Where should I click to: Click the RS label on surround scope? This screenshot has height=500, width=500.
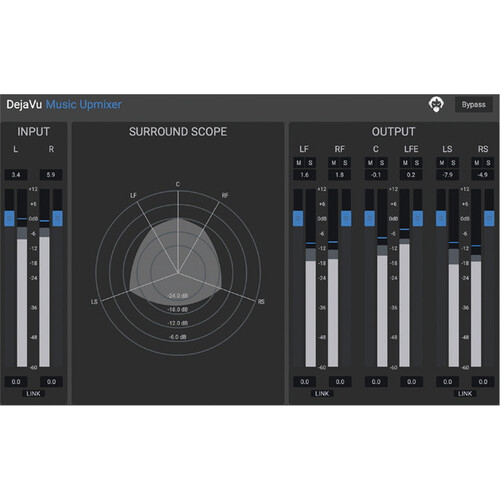point(261,302)
